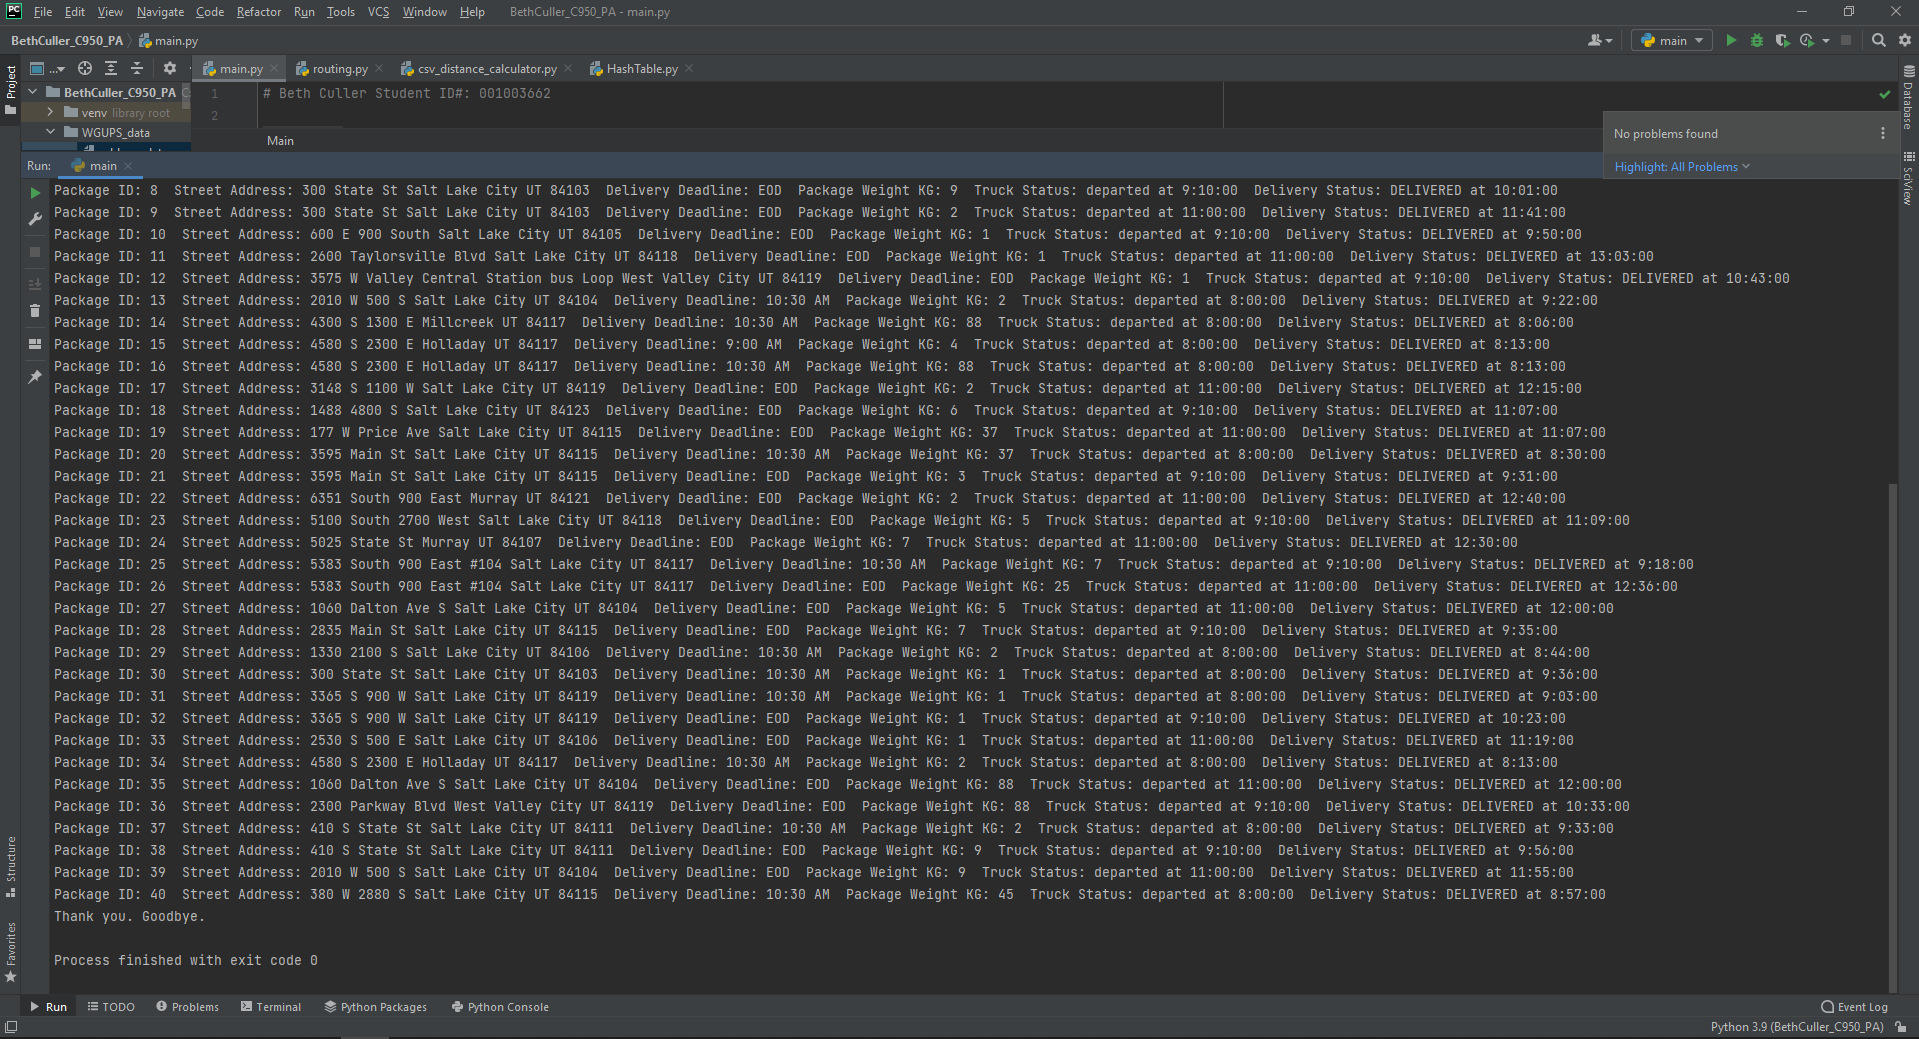This screenshot has height=1039, width=1919.
Task: Expand dropdown arrow next to Profile icon
Action: [x=1826, y=41]
